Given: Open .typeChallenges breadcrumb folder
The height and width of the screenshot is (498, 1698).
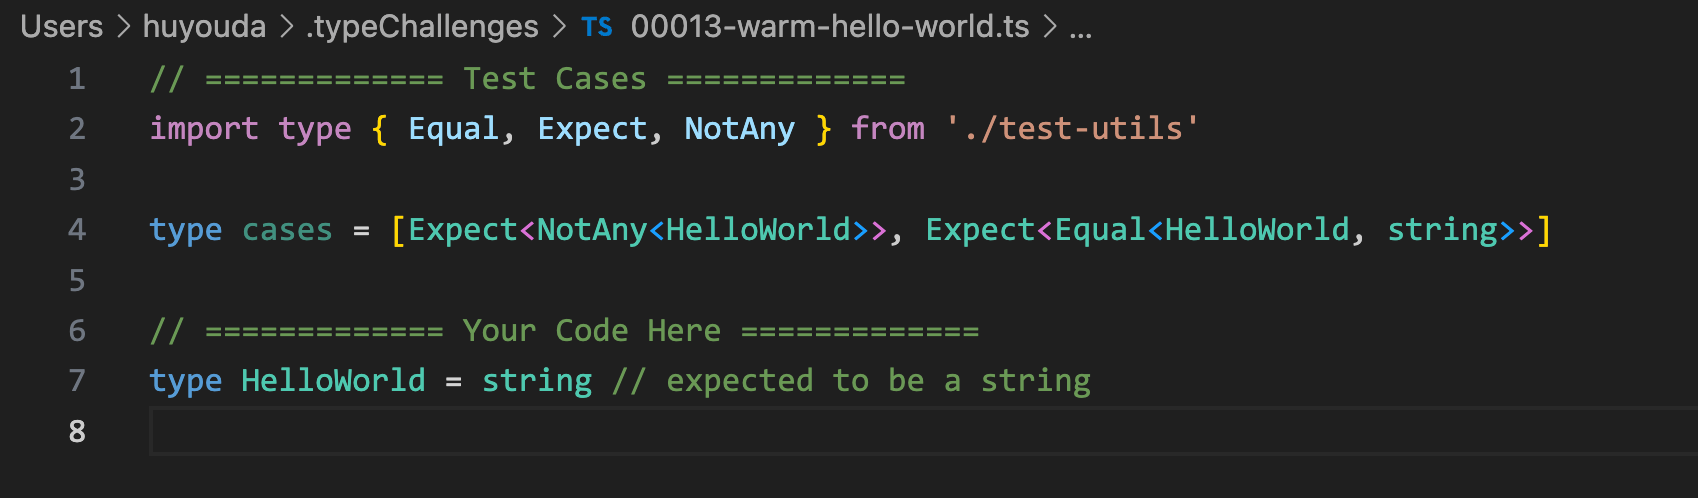Looking at the screenshot, I should point(423,26).
